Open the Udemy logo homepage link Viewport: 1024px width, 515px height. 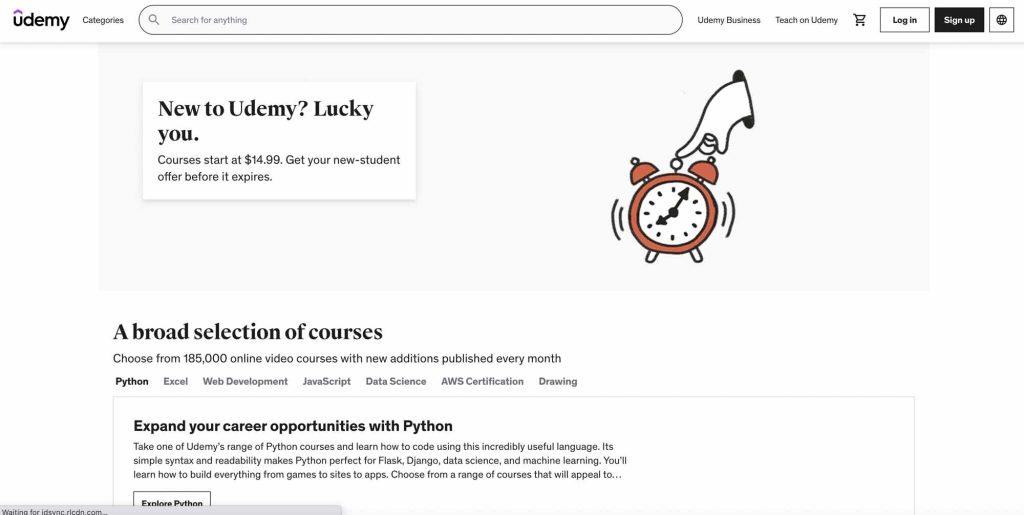[41, 20]
